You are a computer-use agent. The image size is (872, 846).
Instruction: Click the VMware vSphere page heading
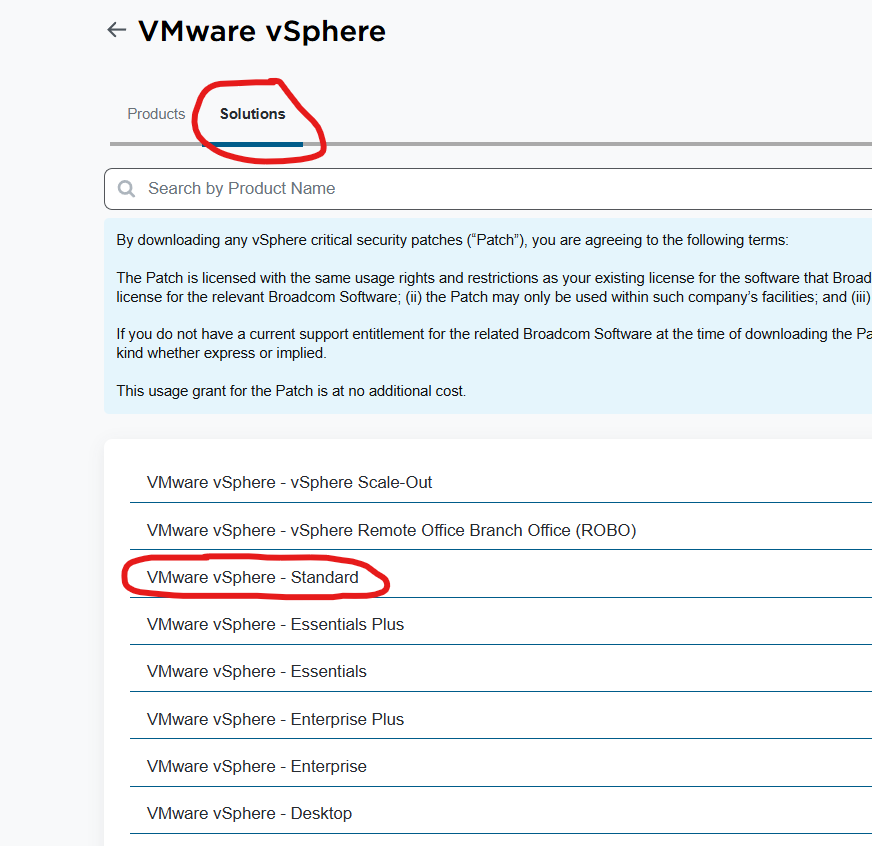pos(261,31)
